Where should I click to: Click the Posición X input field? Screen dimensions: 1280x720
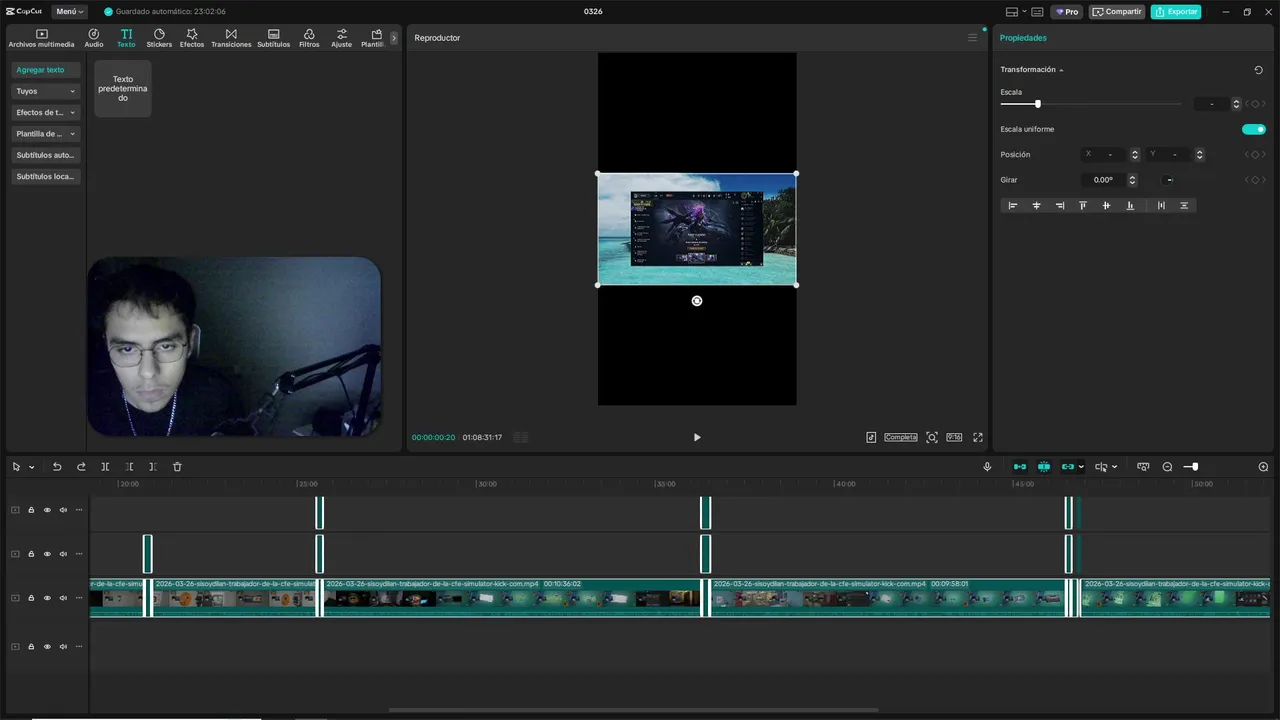point(1105,155)
